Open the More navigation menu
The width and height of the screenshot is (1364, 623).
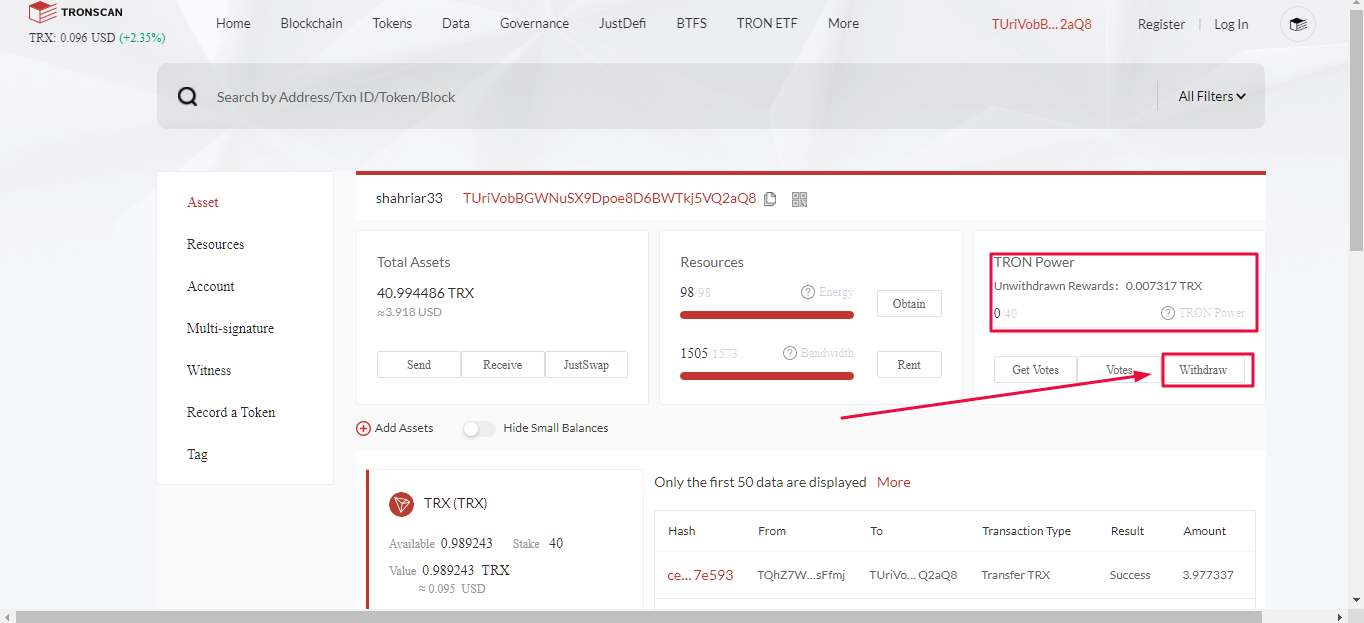tap(843, 23)
